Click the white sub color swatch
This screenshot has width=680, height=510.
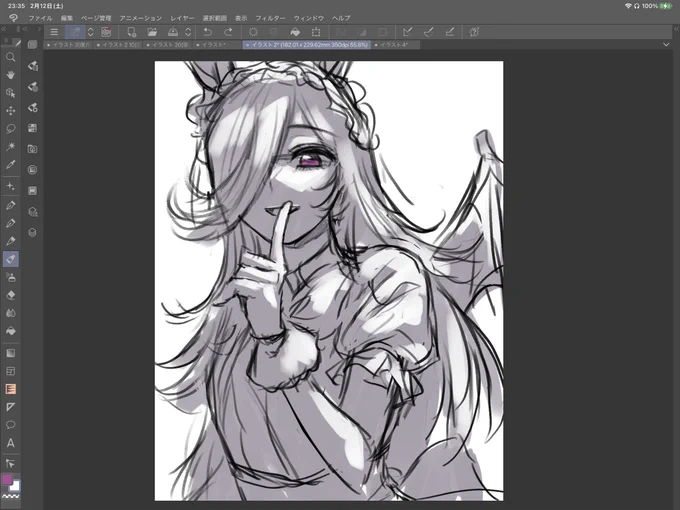pos(15,486)
